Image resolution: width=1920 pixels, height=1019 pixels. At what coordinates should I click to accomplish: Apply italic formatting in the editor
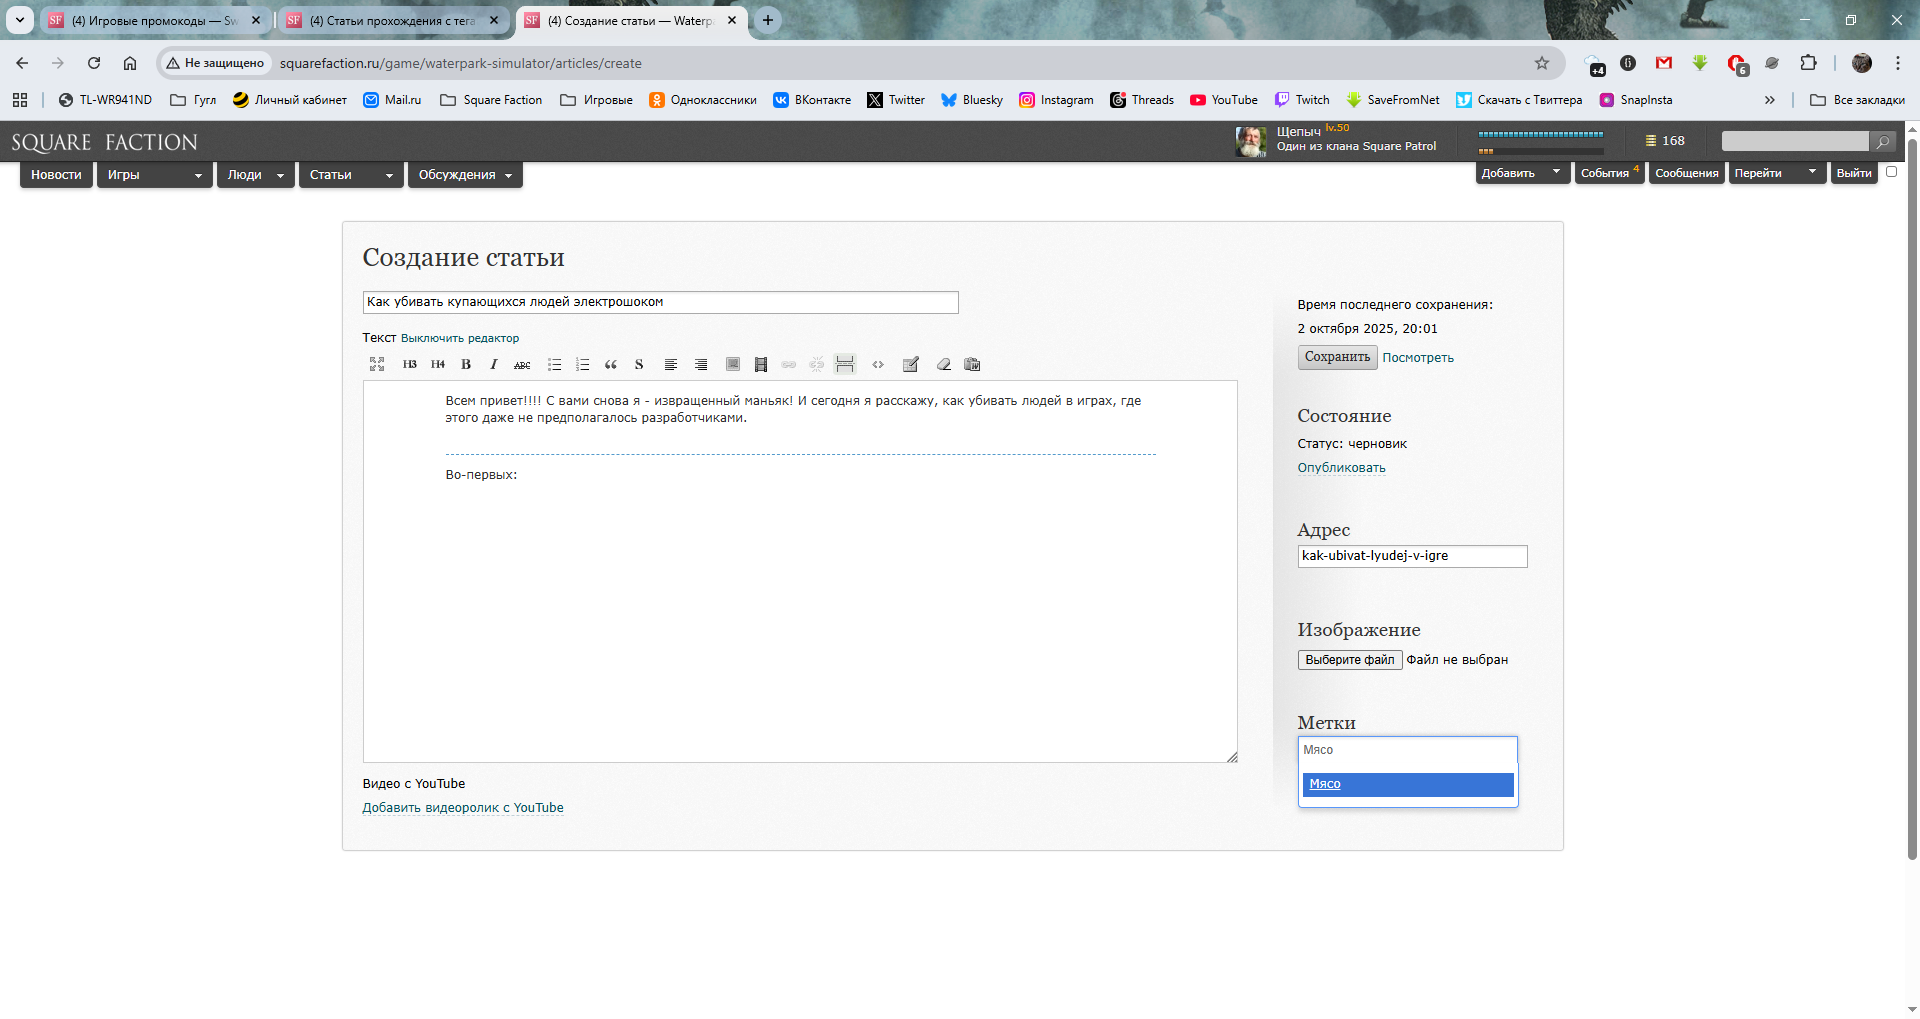pos(493,364)
